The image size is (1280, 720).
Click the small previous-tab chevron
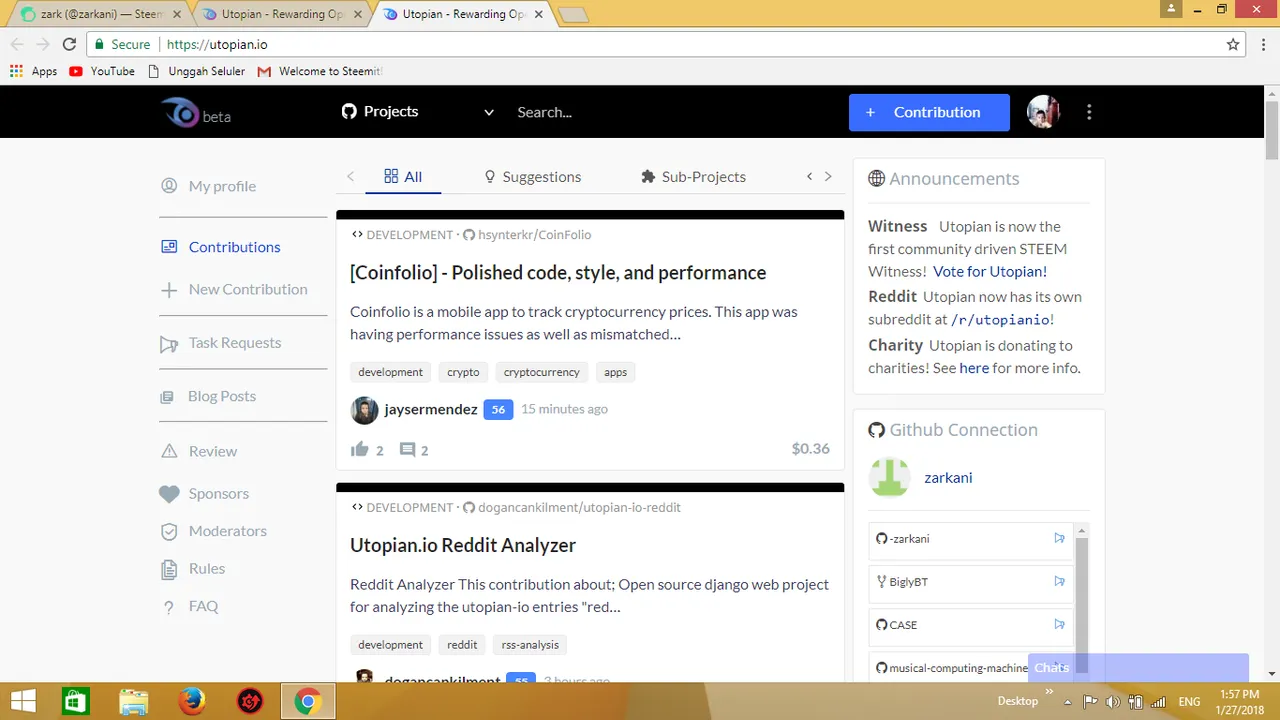pos(810,176)
